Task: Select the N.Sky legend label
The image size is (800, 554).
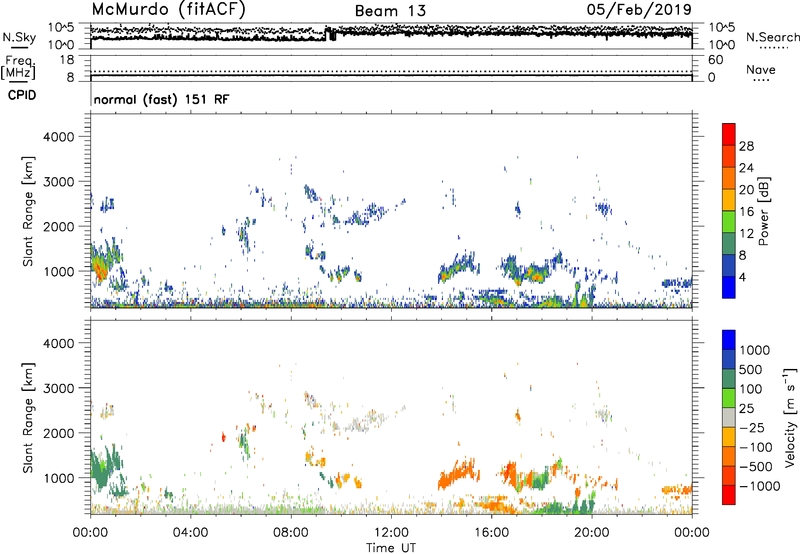Action: coord(19,37)
